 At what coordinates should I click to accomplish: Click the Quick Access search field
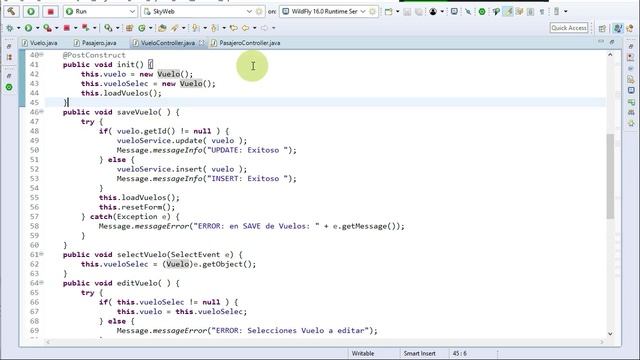pyautogui.click(x=569, y=28)
